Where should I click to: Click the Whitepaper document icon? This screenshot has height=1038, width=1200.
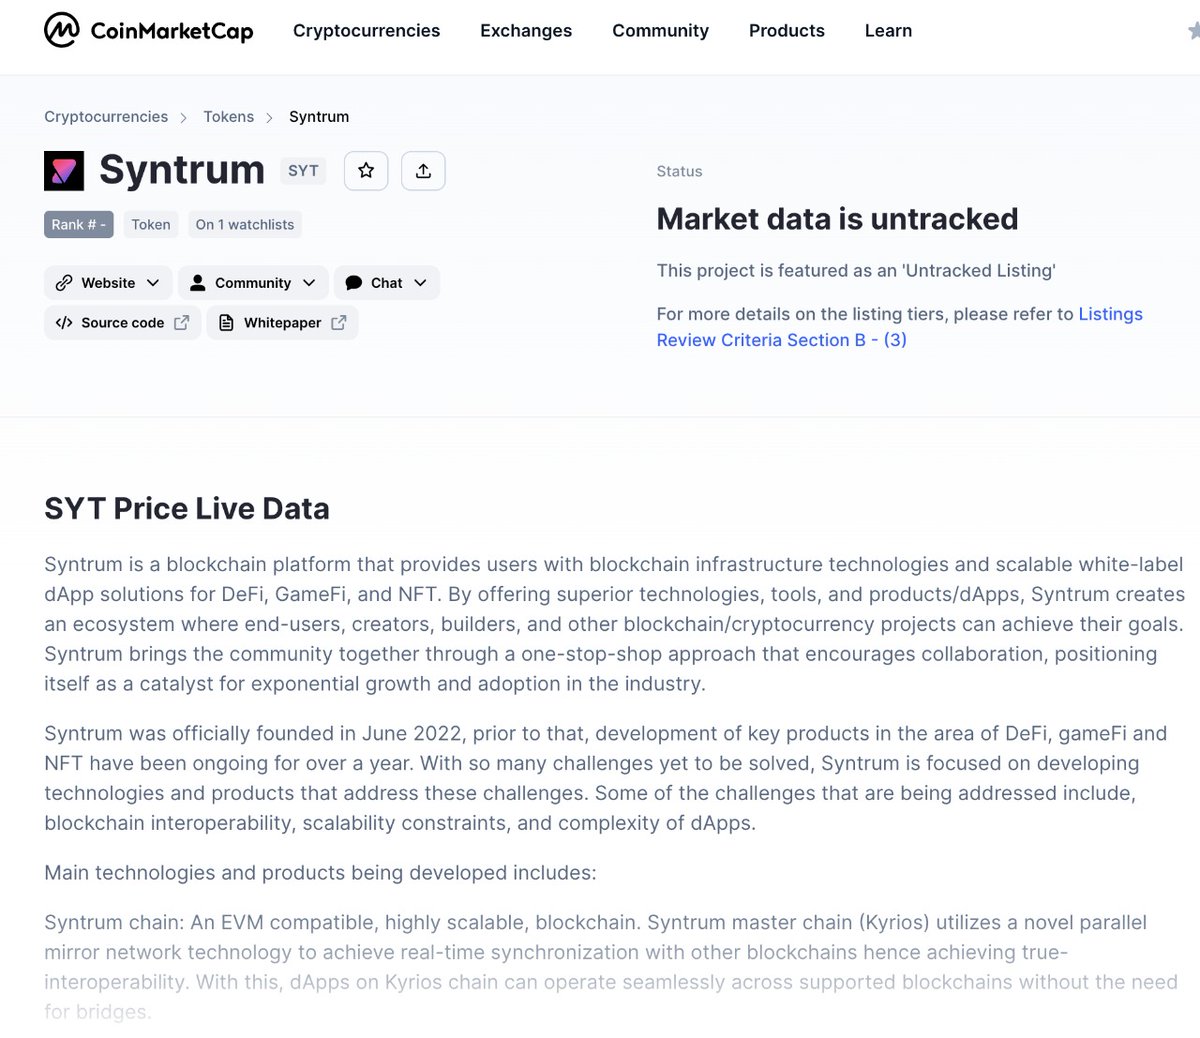226,323
